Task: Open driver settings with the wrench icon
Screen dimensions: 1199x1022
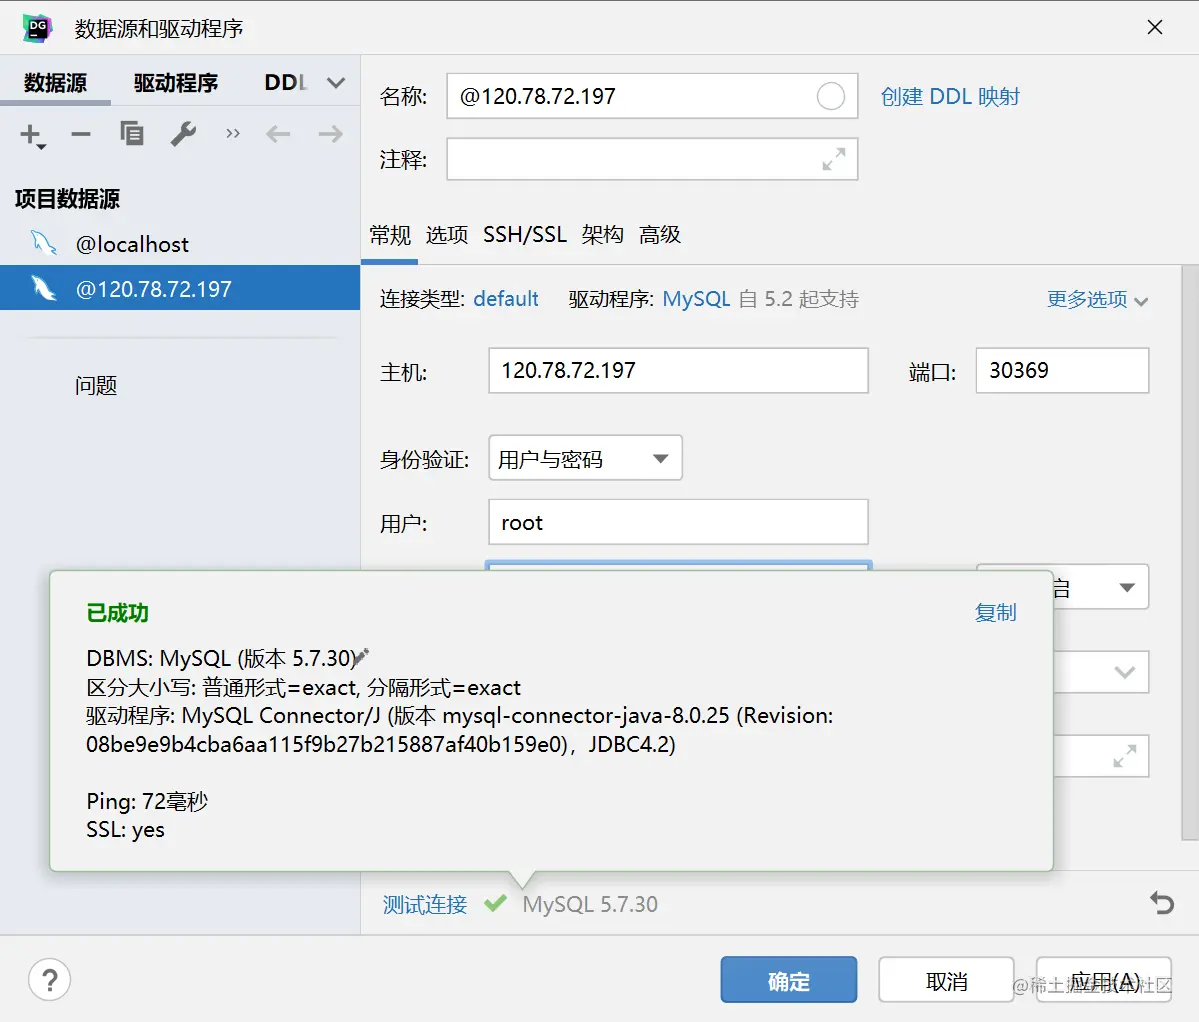Action: click(184, 134)
